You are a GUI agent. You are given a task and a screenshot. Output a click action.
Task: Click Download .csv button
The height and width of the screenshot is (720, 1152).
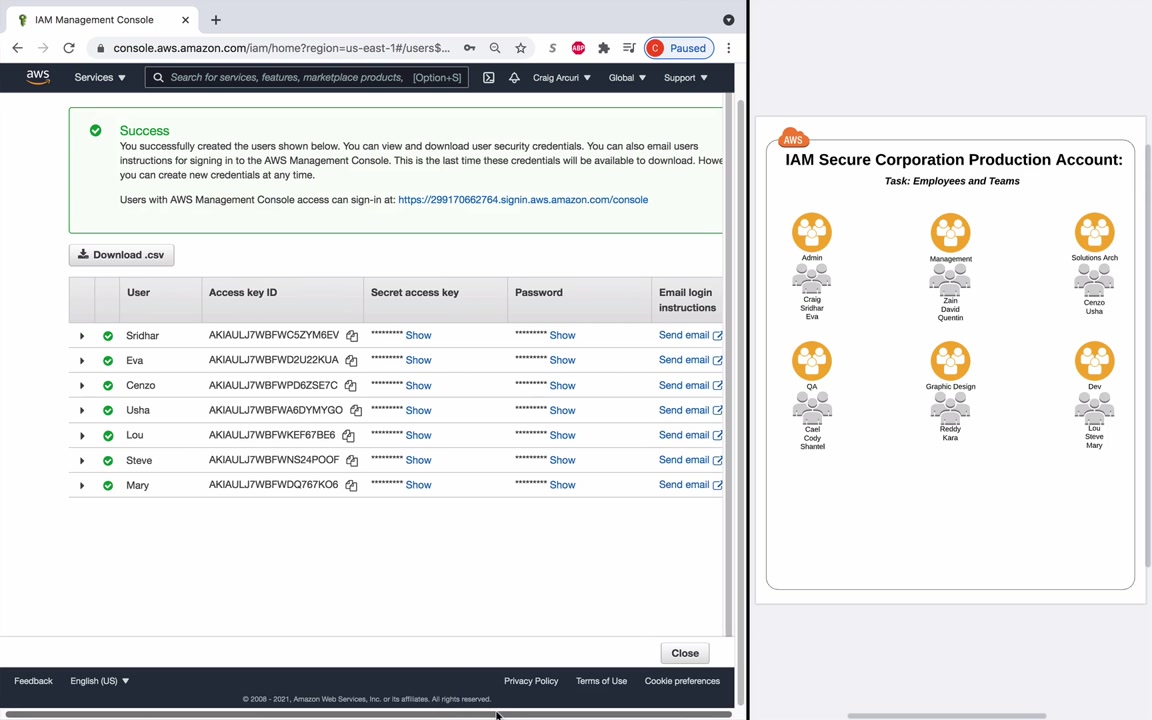(121, 255)
